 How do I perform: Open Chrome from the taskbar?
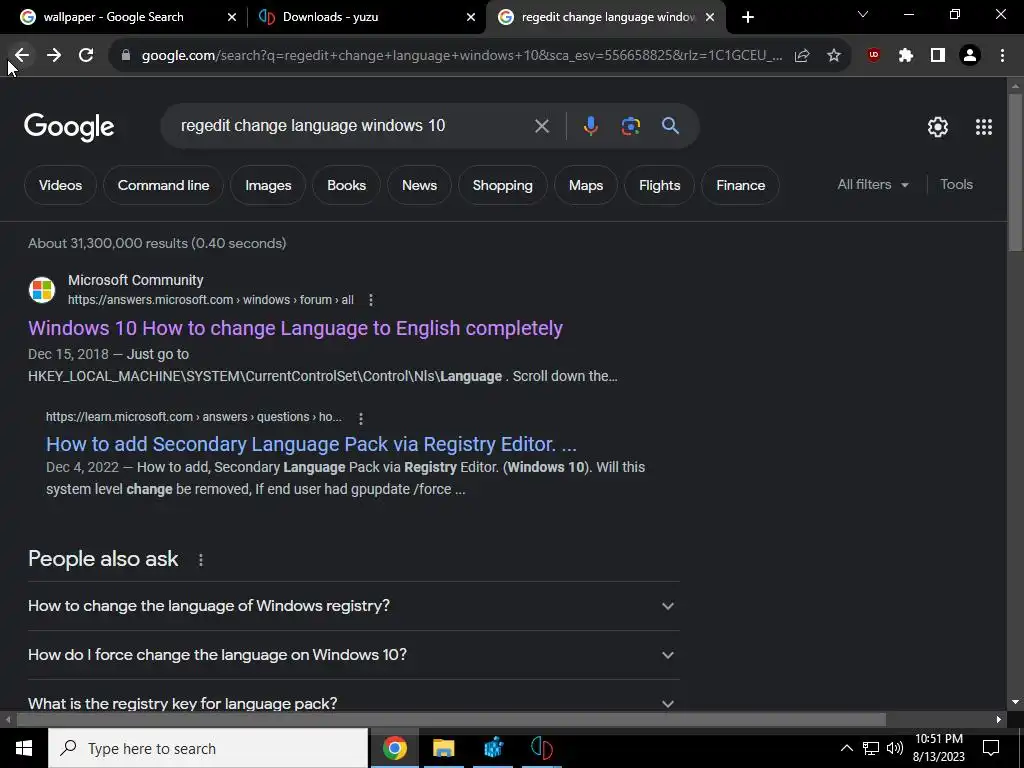click(394, 748)
